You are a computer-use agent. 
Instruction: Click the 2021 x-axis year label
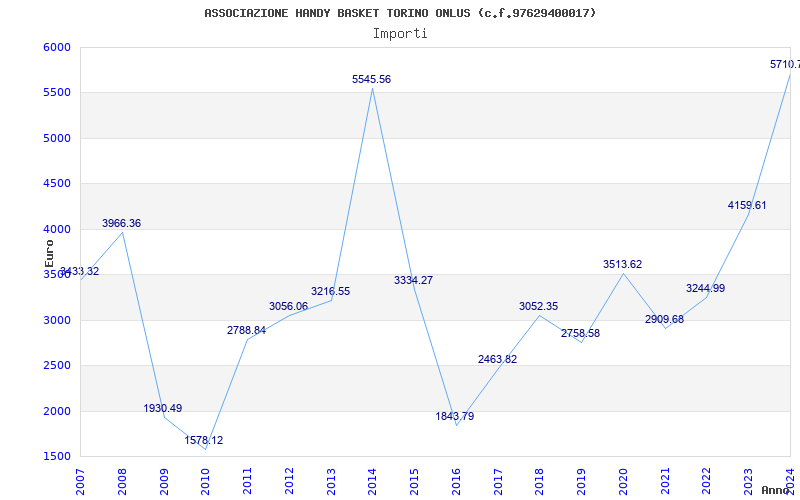[x=665, y=482]
